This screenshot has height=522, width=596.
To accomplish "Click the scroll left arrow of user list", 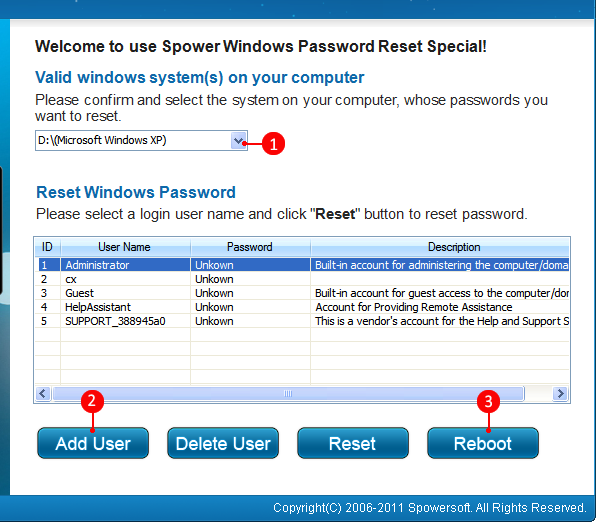I will (x=43, y=393).
